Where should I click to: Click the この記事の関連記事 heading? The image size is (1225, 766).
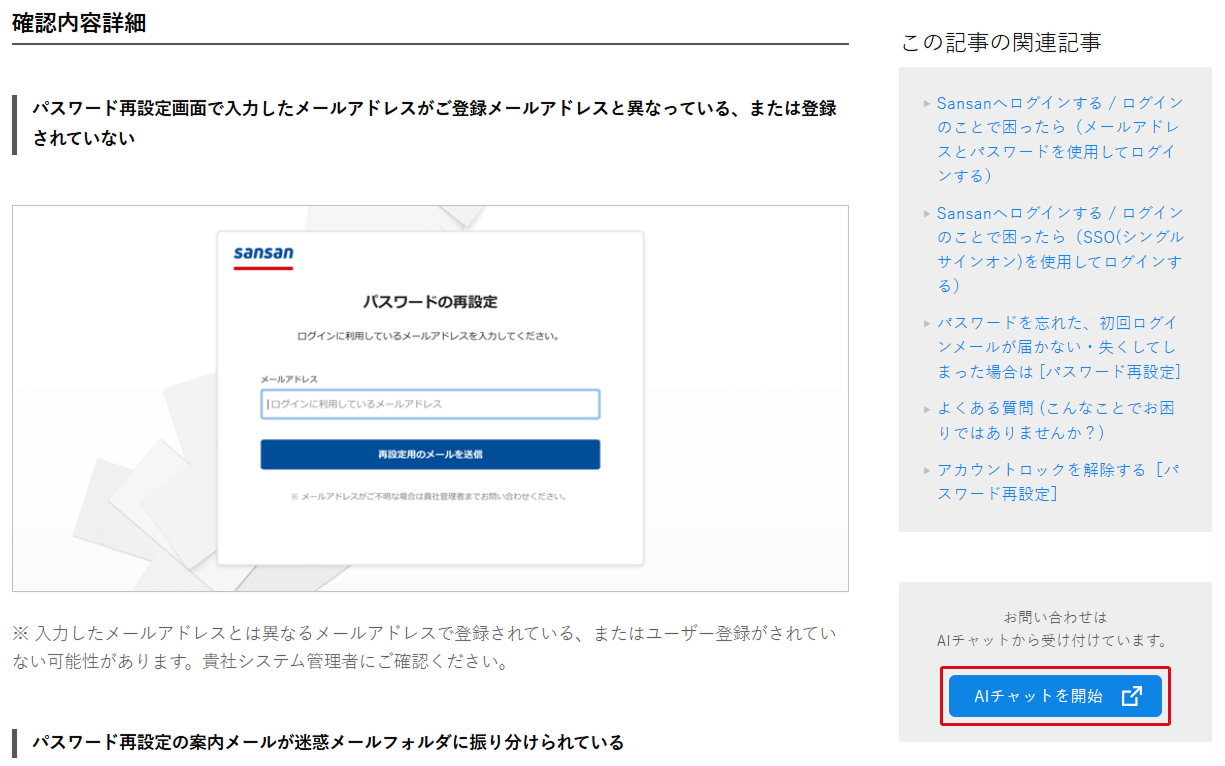[1001, 42]
